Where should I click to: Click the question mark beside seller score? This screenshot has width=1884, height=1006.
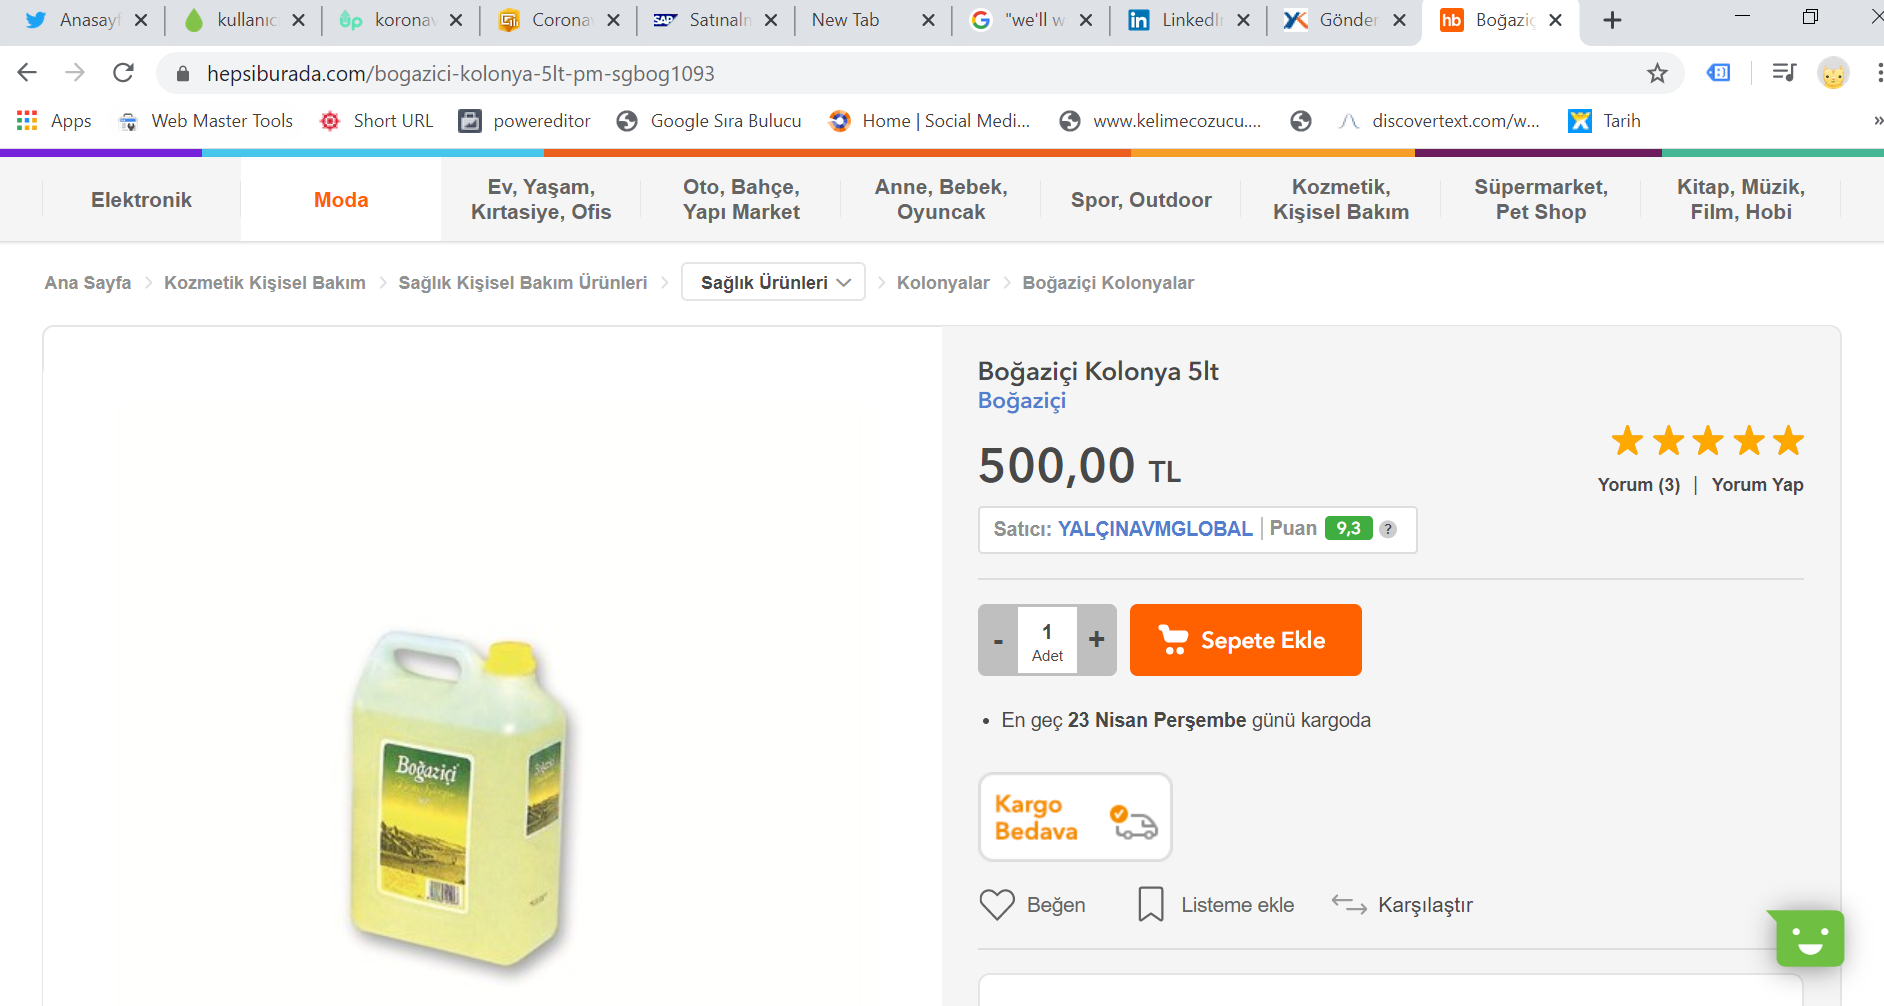[1388, 529]
